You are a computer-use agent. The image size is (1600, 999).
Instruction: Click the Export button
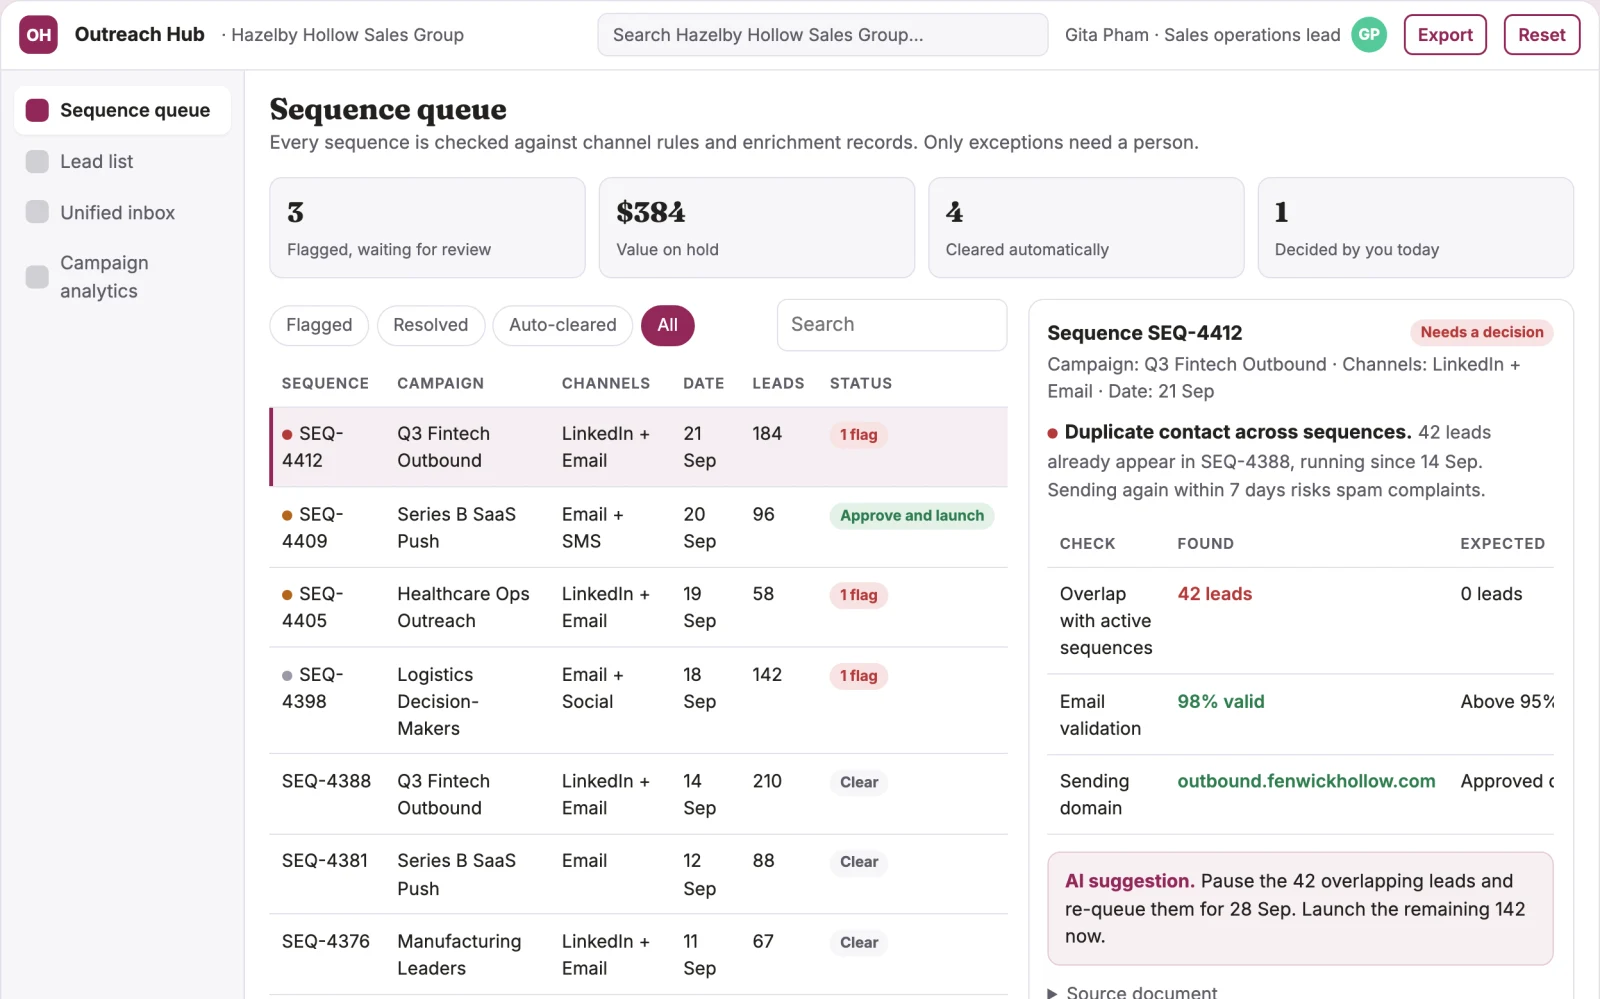[1445, 35]
